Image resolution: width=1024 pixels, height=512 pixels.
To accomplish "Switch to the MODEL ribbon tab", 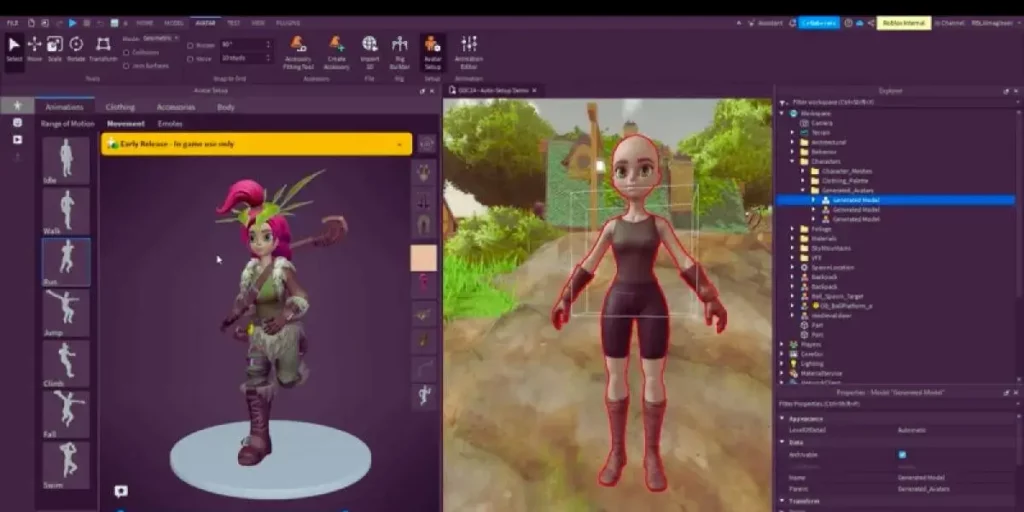I will [x=174, y=23].
